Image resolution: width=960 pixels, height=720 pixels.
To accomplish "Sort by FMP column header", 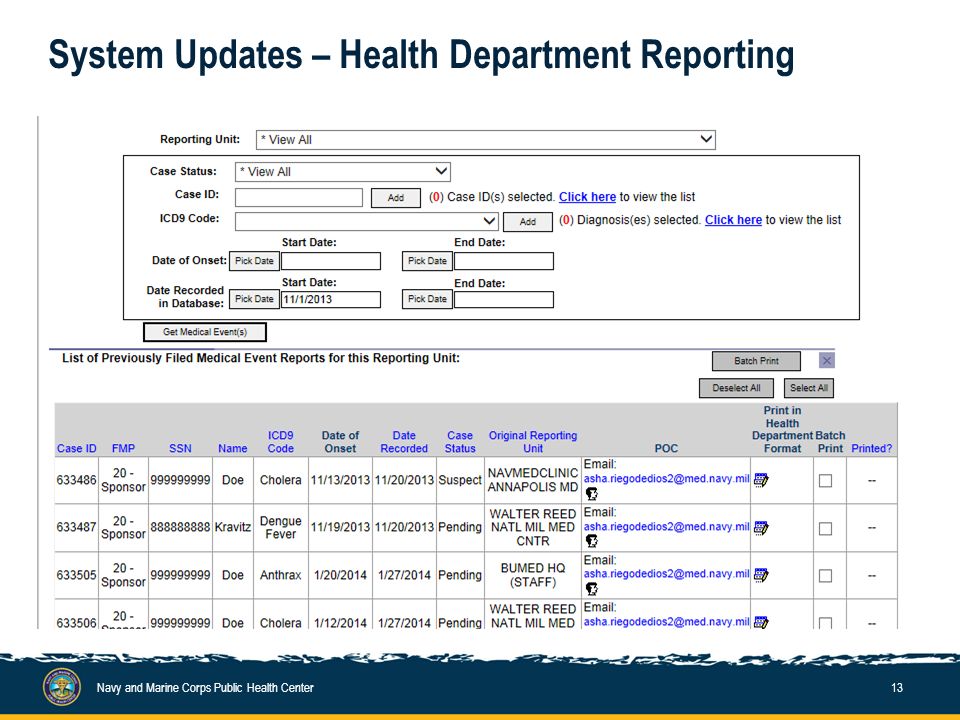I will tap(123, 448).
